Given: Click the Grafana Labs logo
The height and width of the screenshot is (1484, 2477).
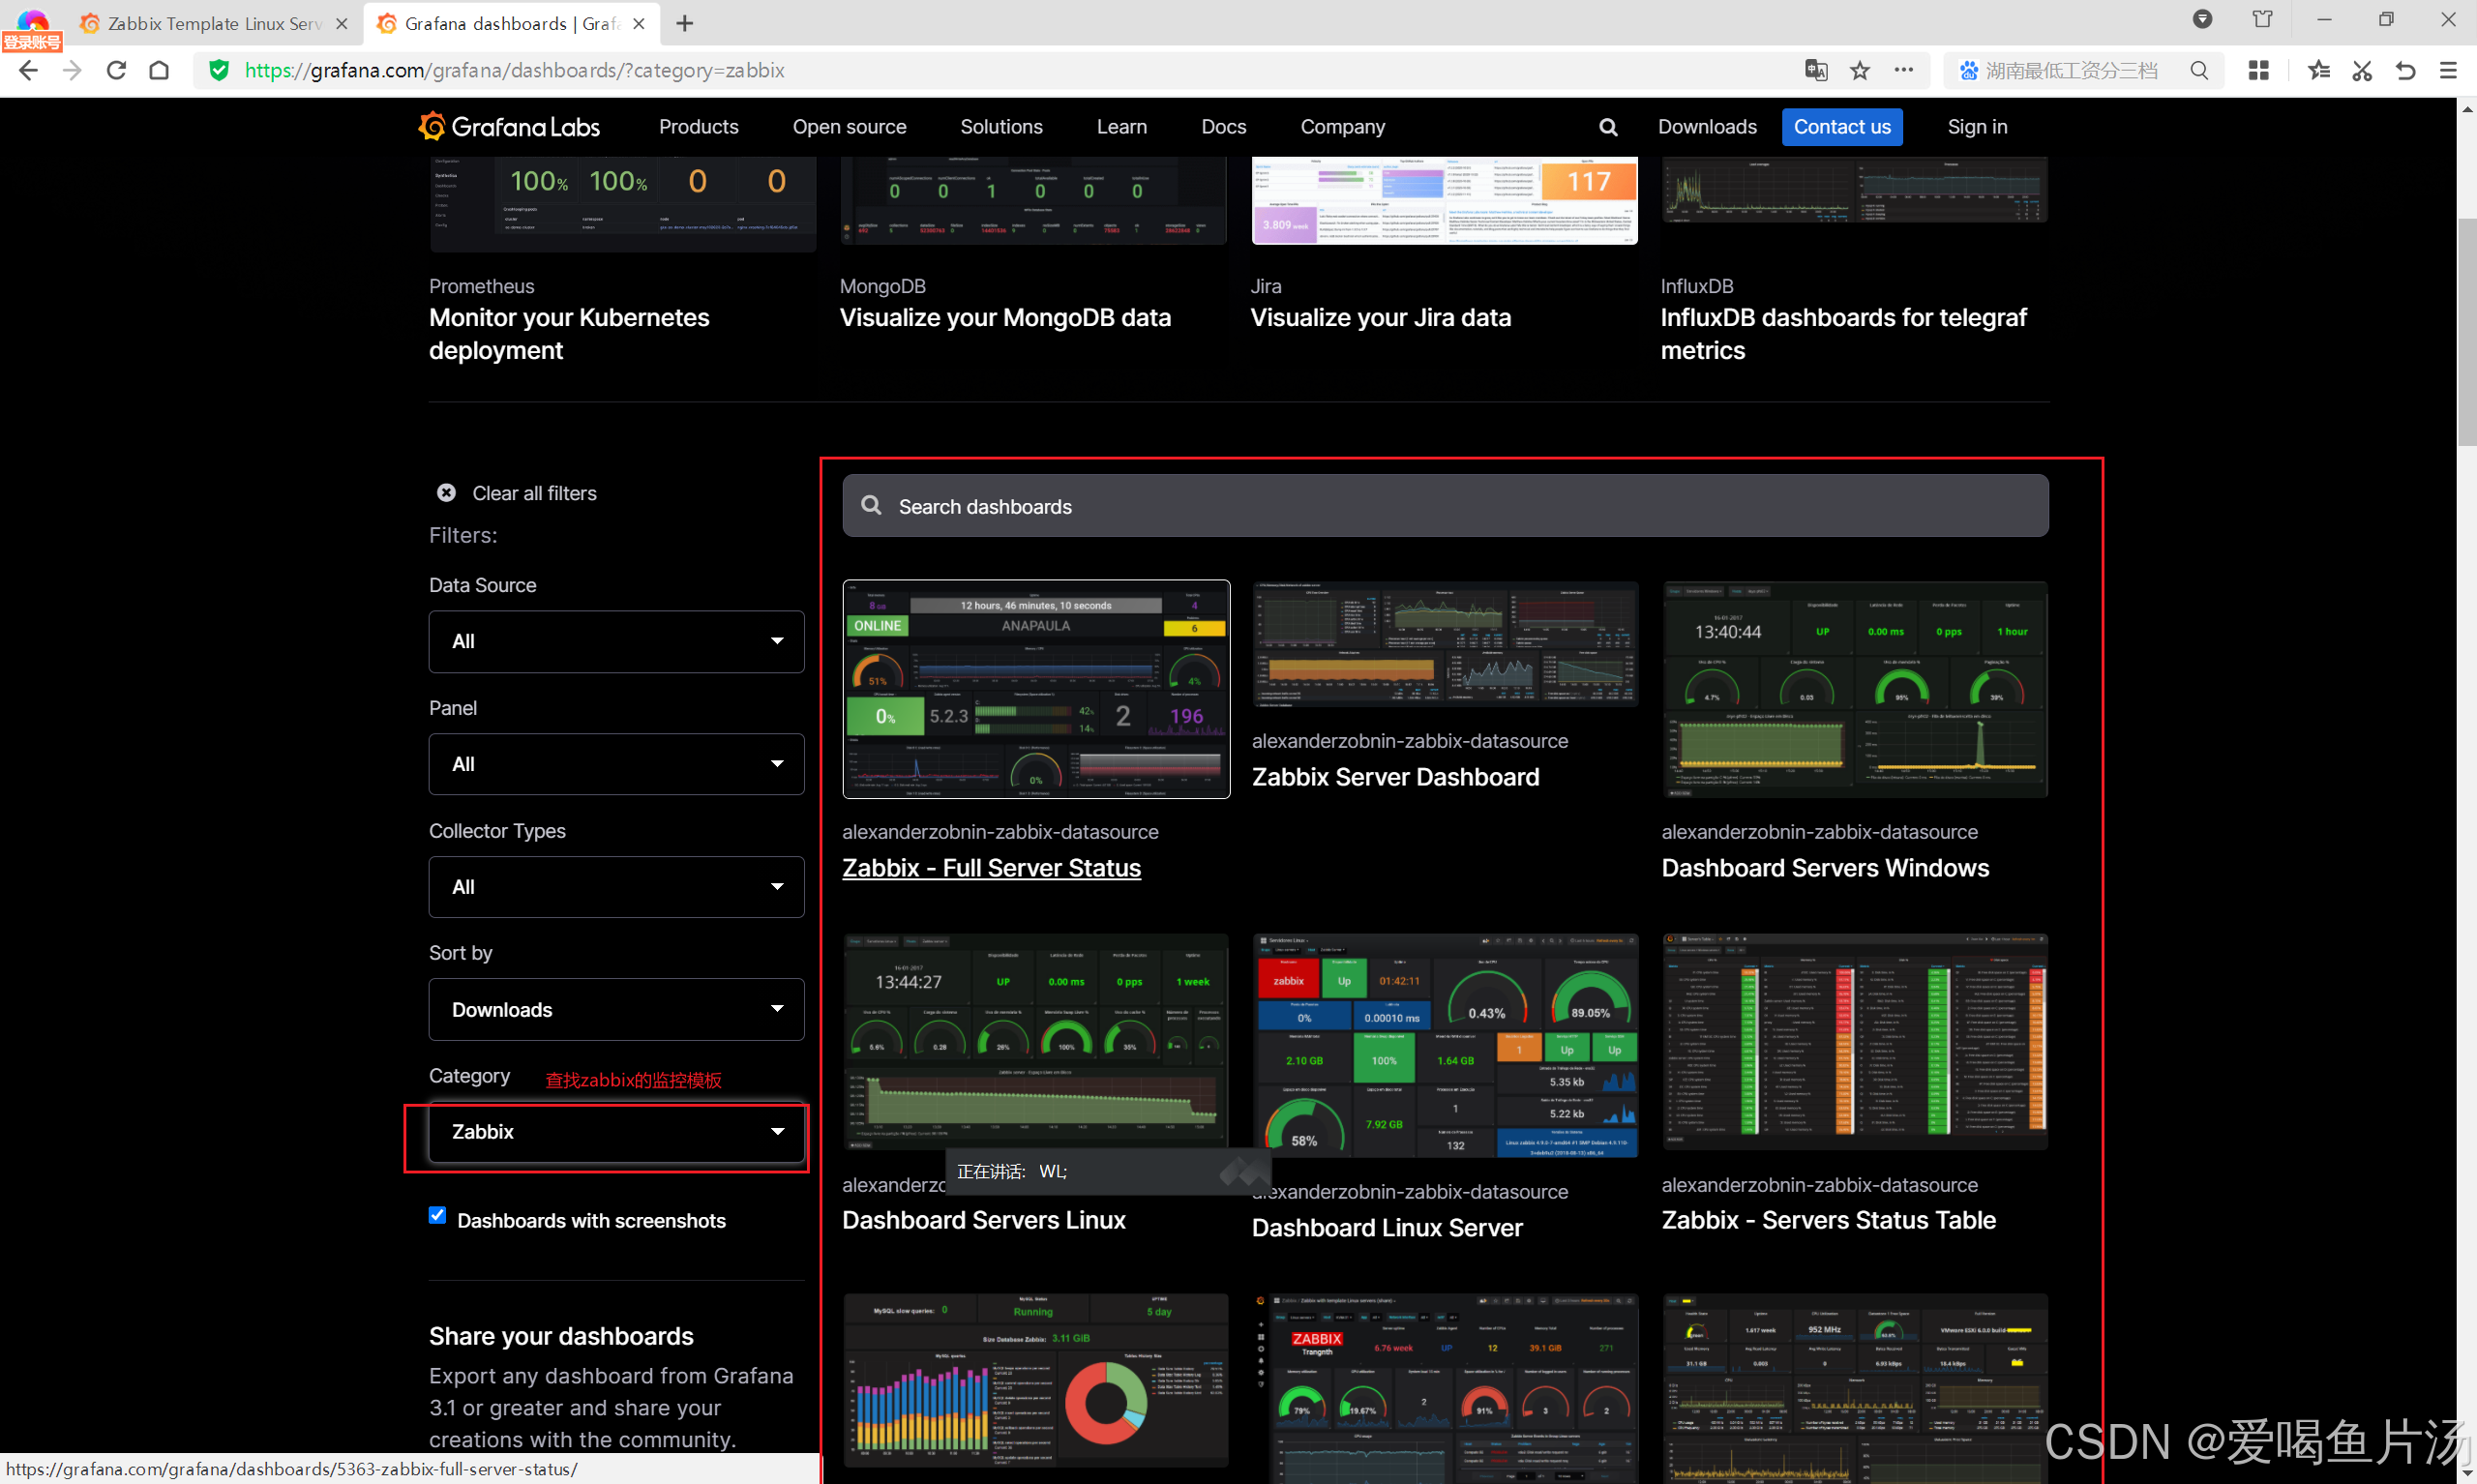Looking at the screenshot, I should [509, 127].
